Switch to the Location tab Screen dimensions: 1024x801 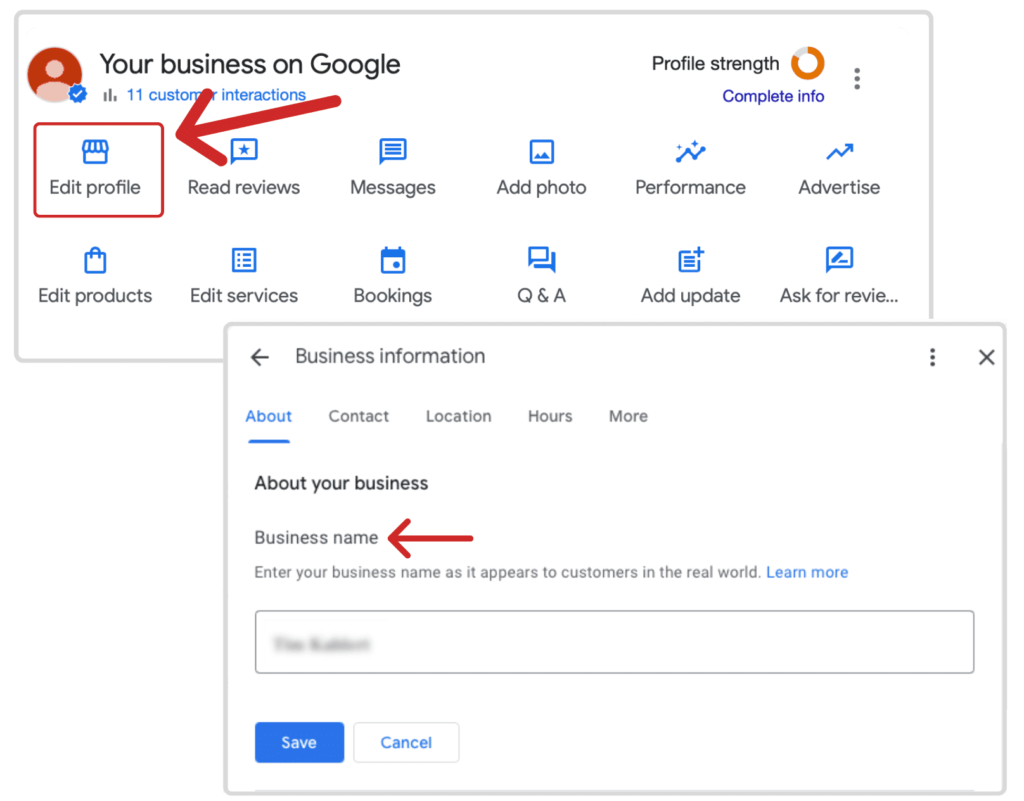point(458,416)
